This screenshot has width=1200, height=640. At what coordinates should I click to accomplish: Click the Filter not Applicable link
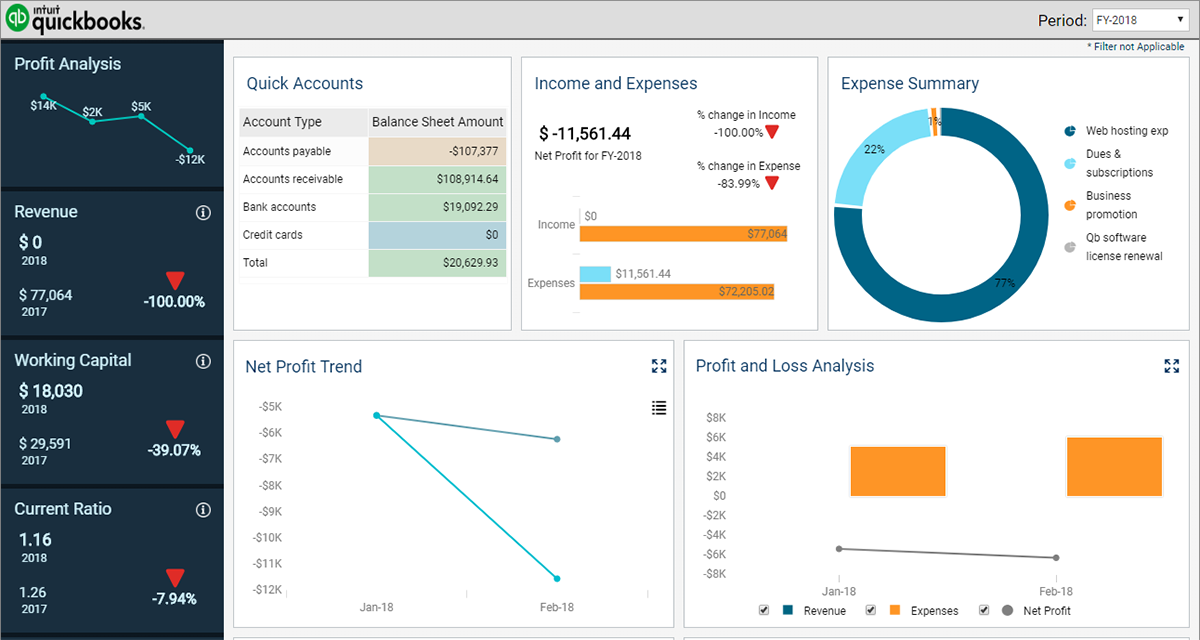1137,46
